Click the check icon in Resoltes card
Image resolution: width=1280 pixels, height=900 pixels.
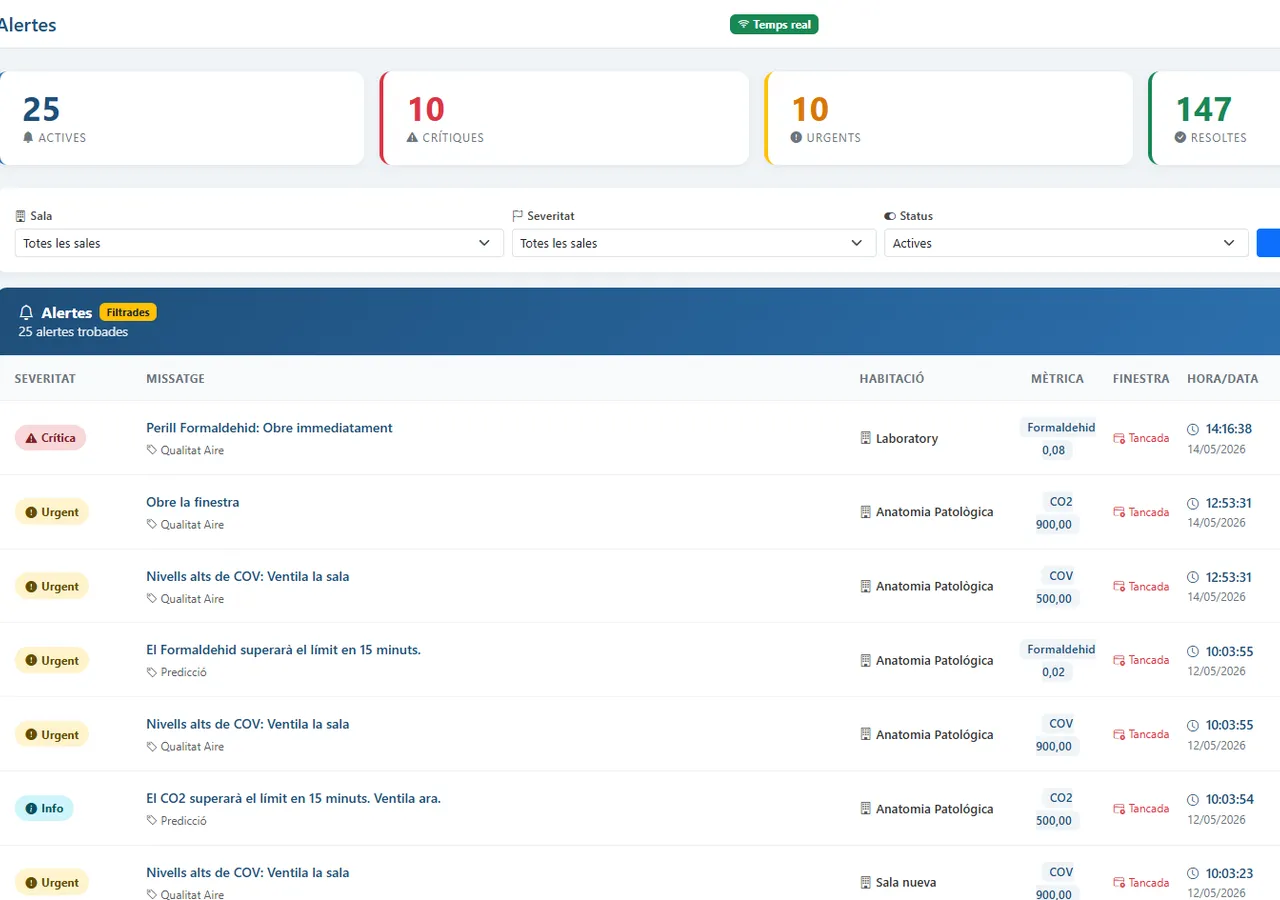(1180, 137)
